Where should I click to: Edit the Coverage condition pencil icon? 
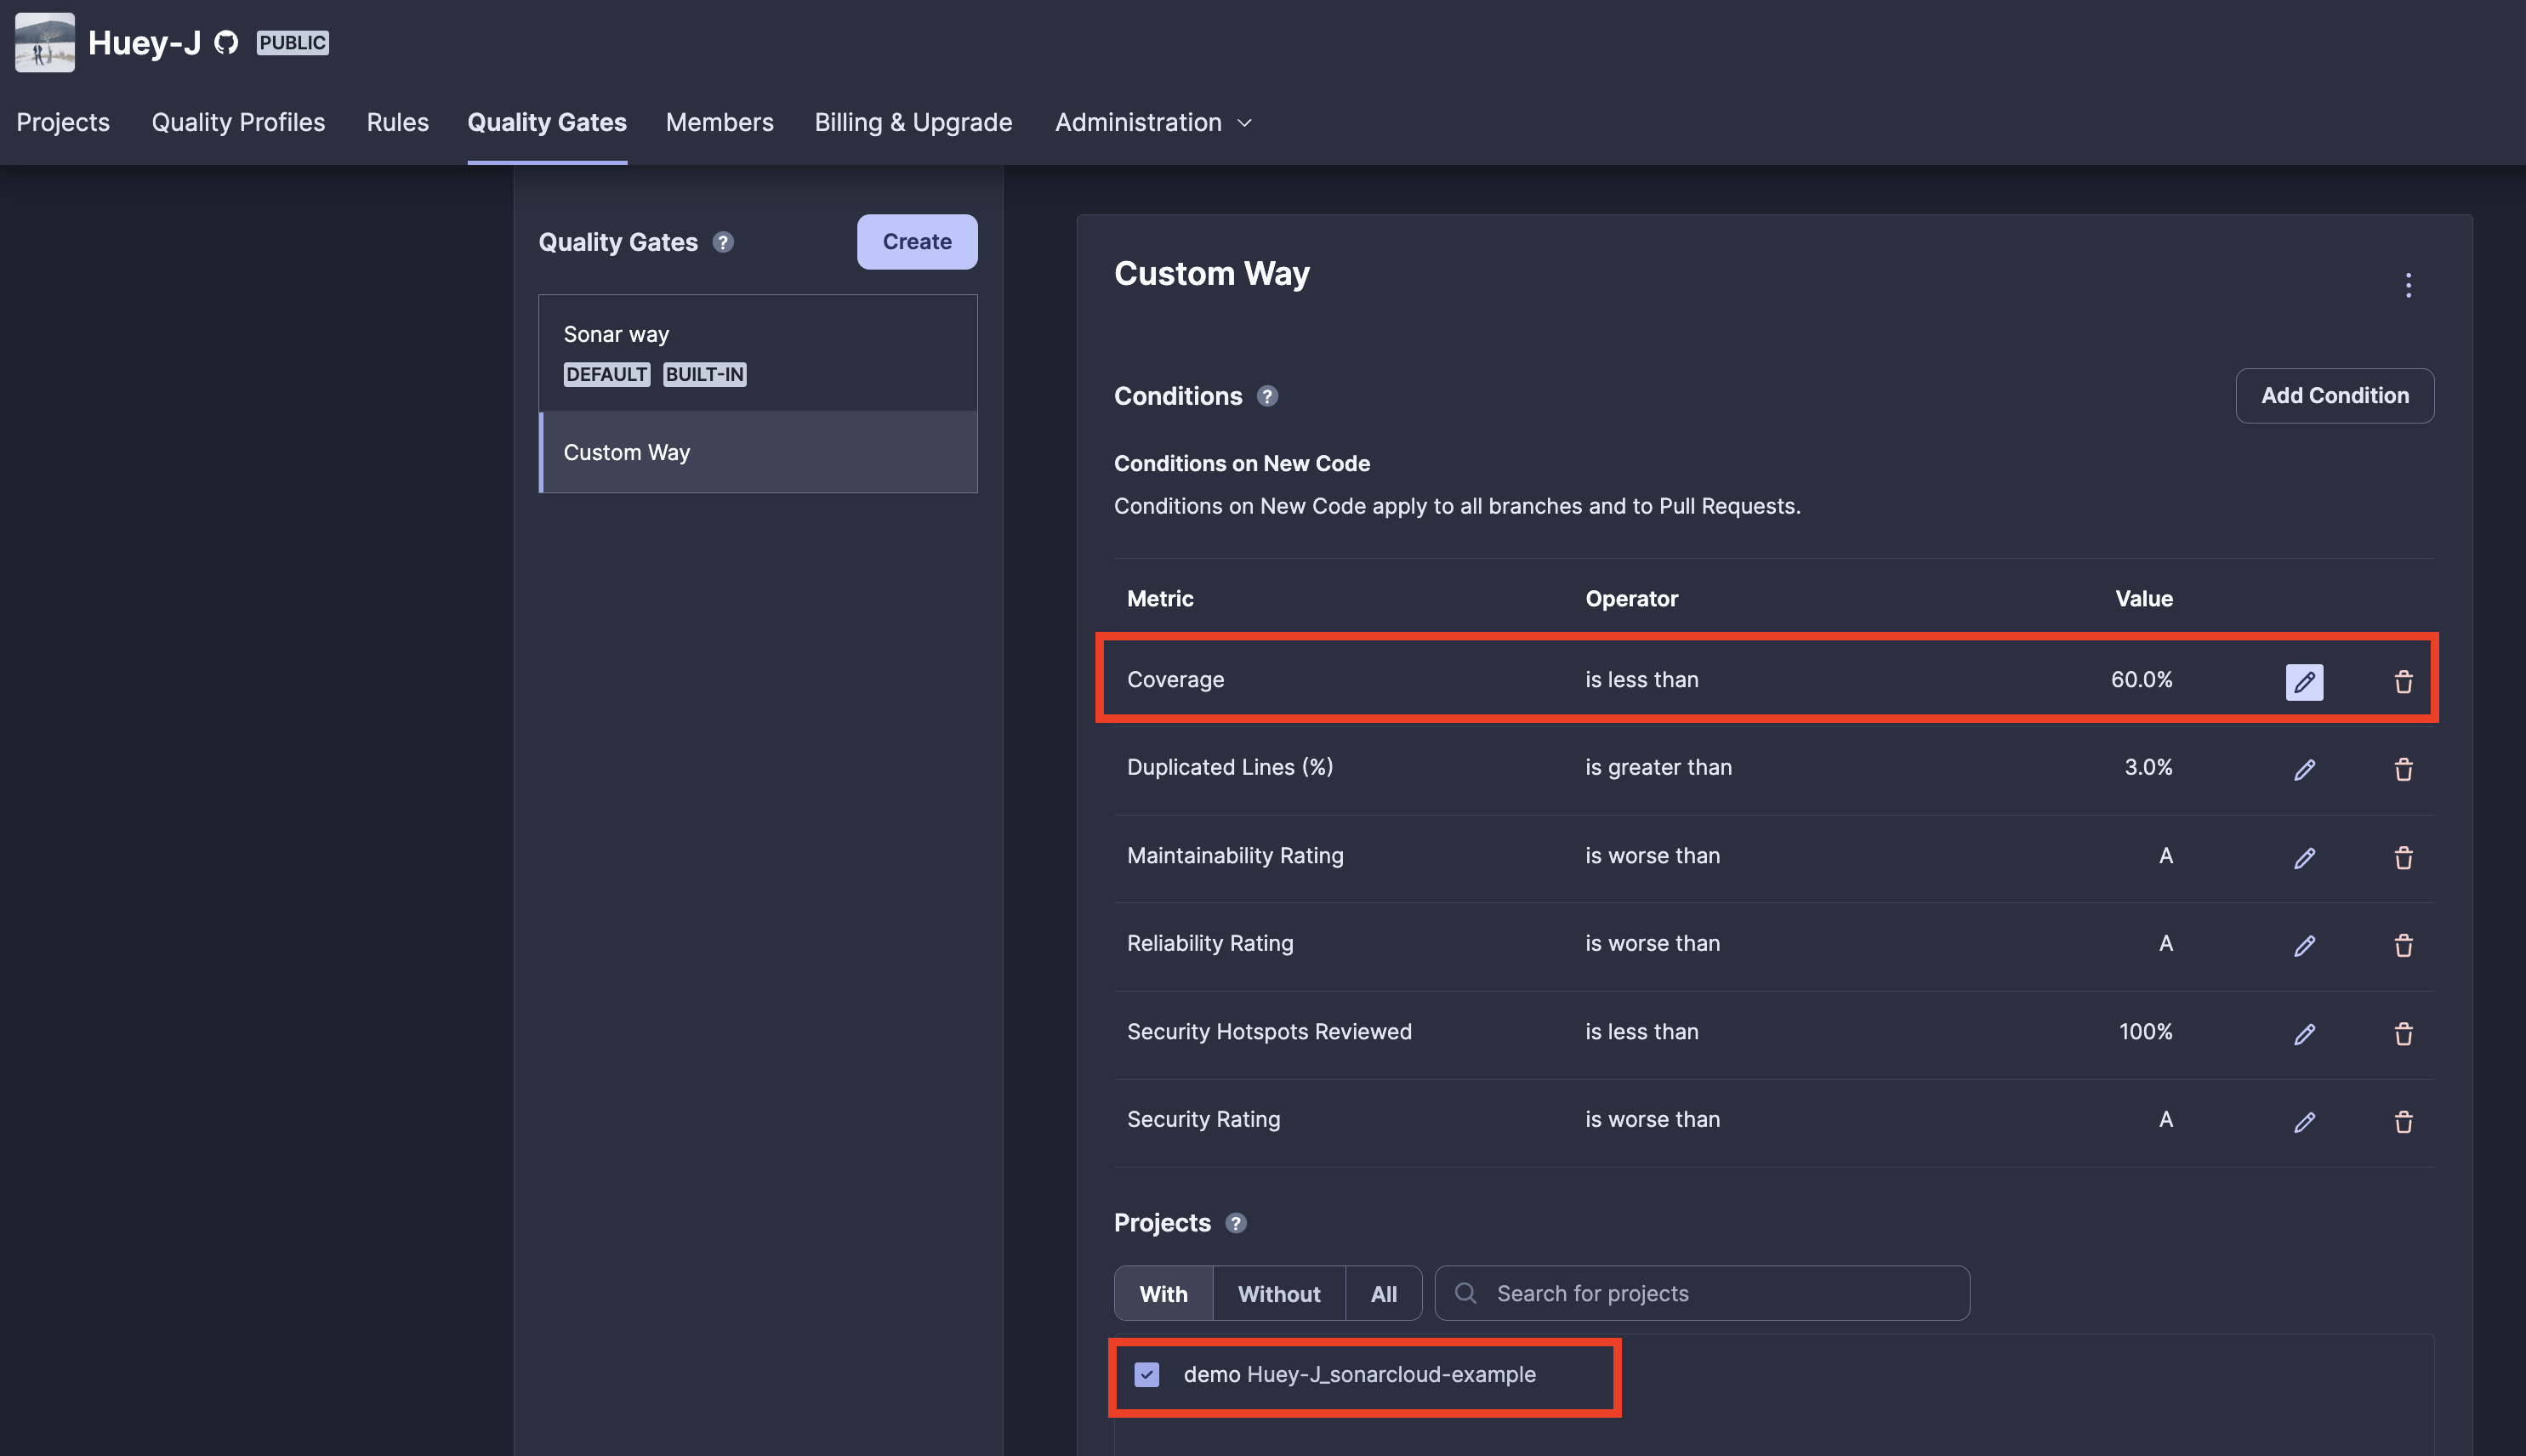[2304, 682]
